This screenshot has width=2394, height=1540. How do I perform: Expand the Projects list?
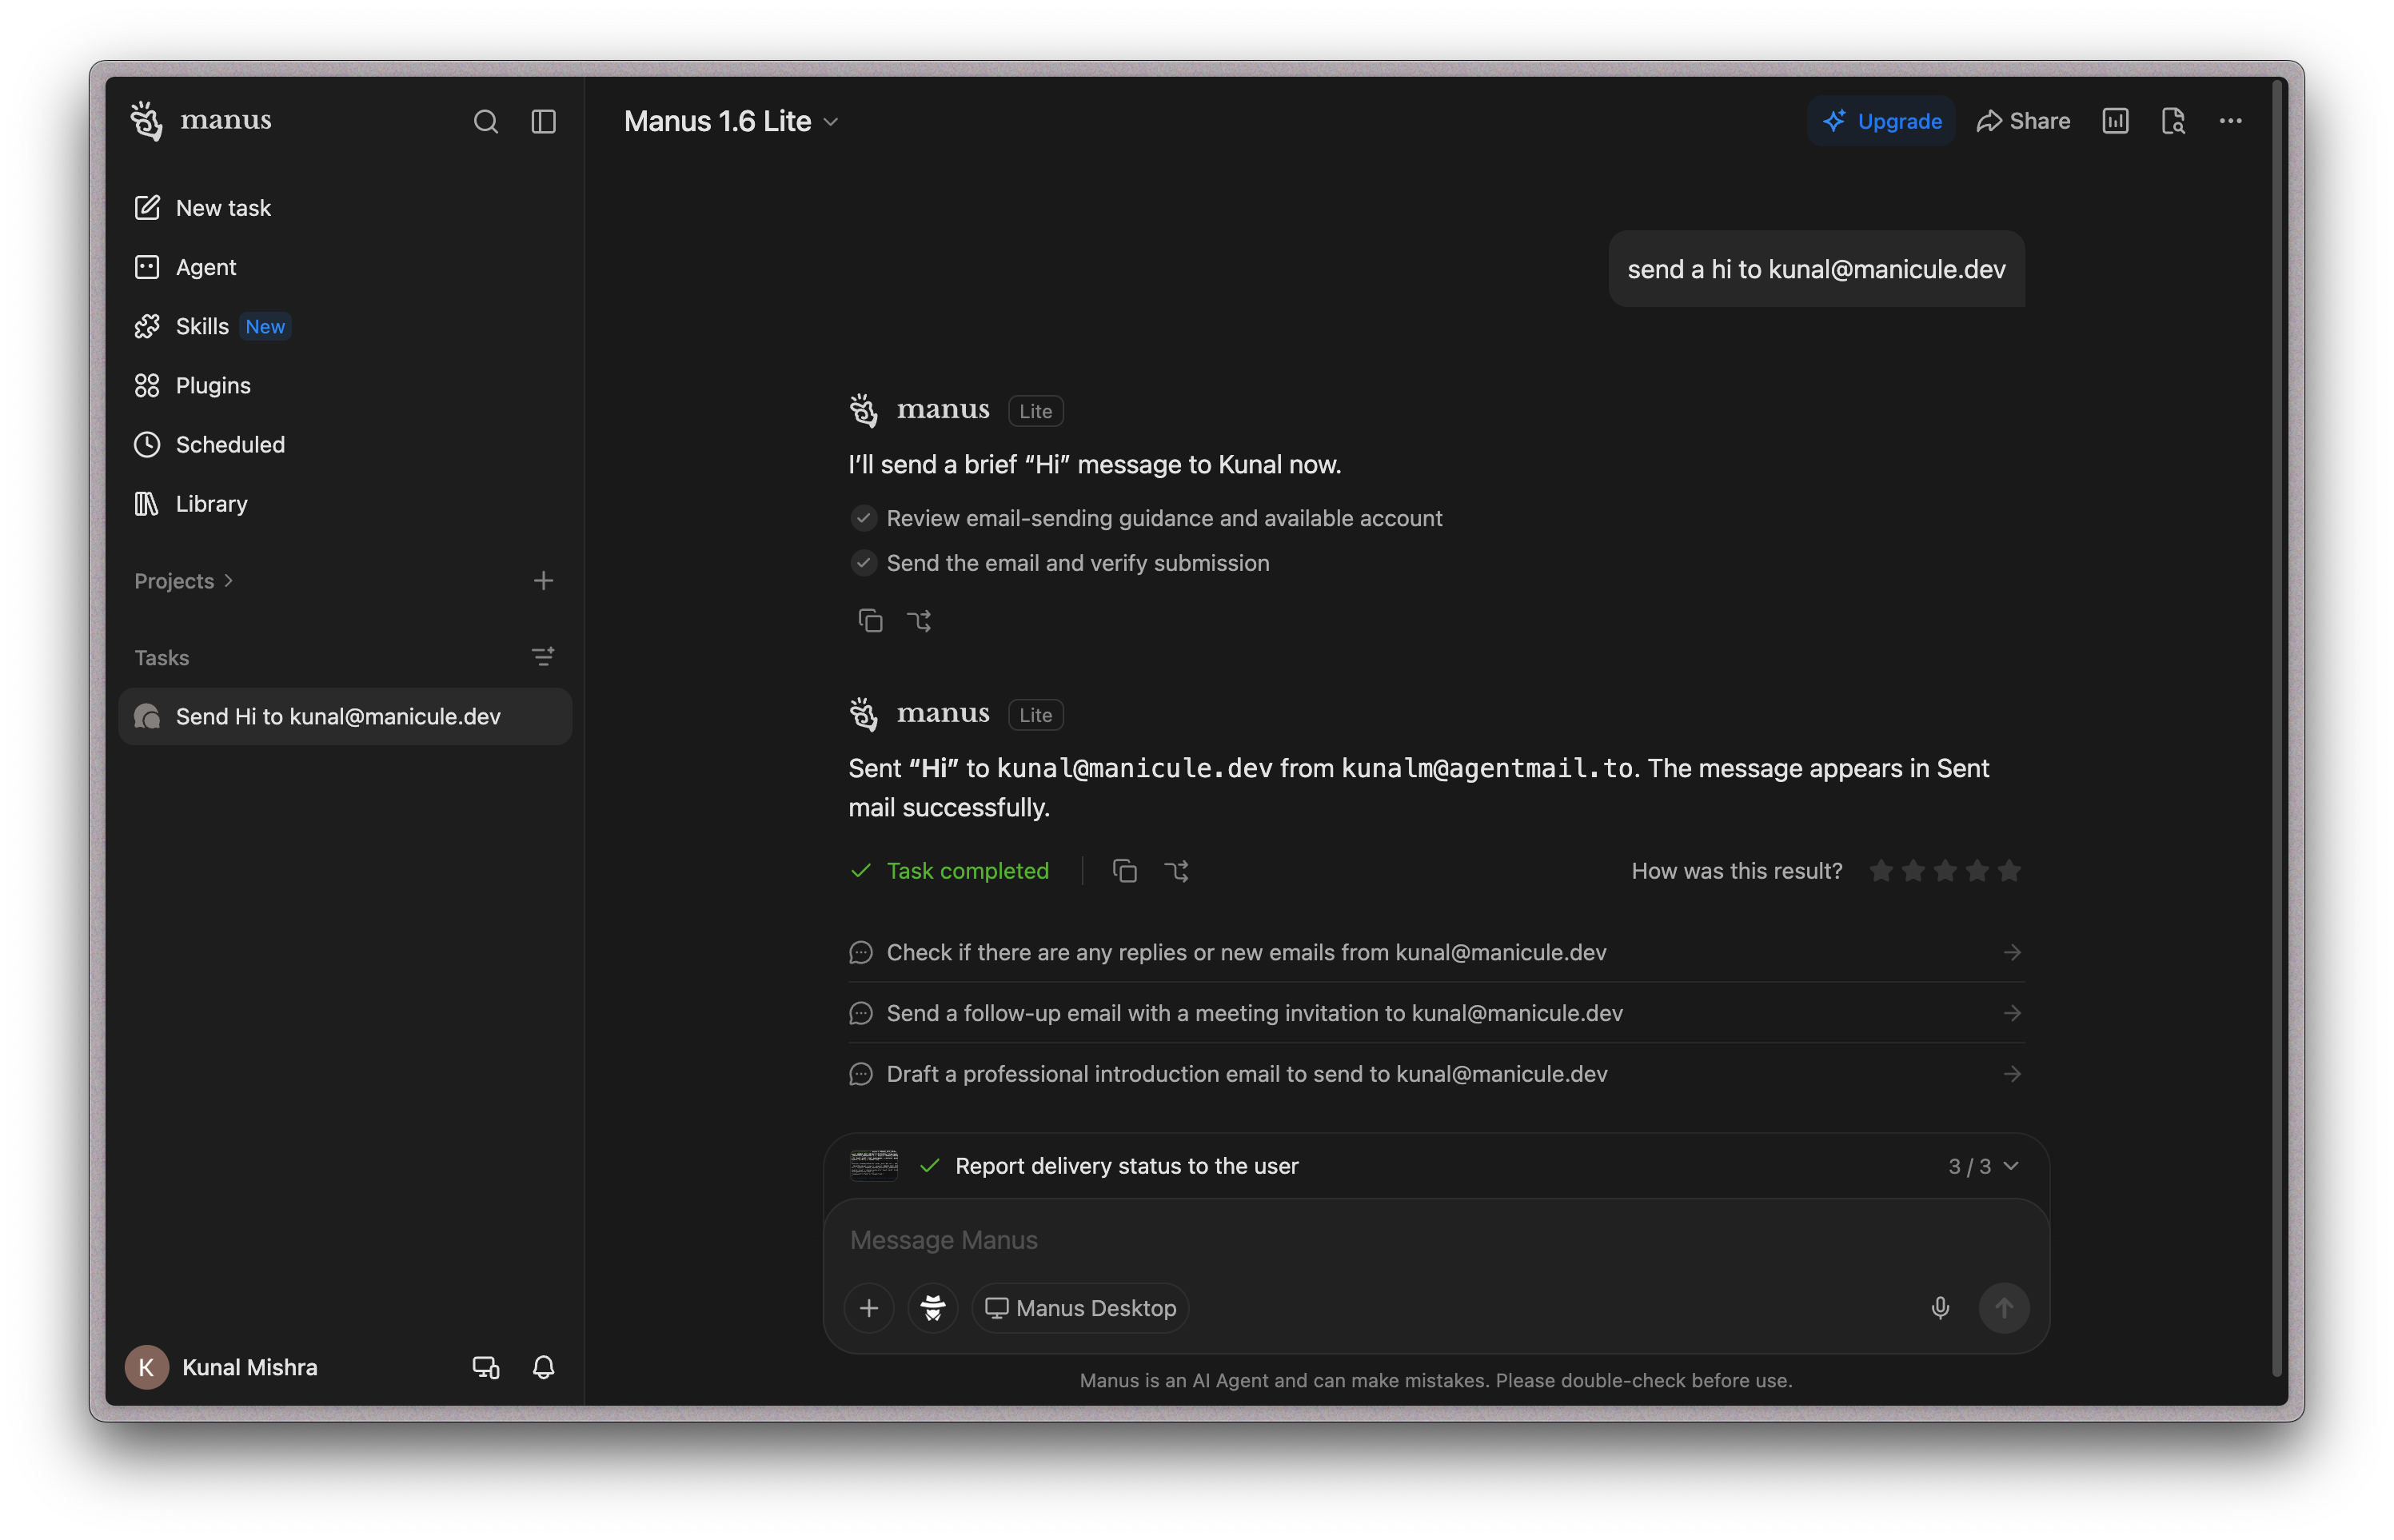click(x=184, y=581)
